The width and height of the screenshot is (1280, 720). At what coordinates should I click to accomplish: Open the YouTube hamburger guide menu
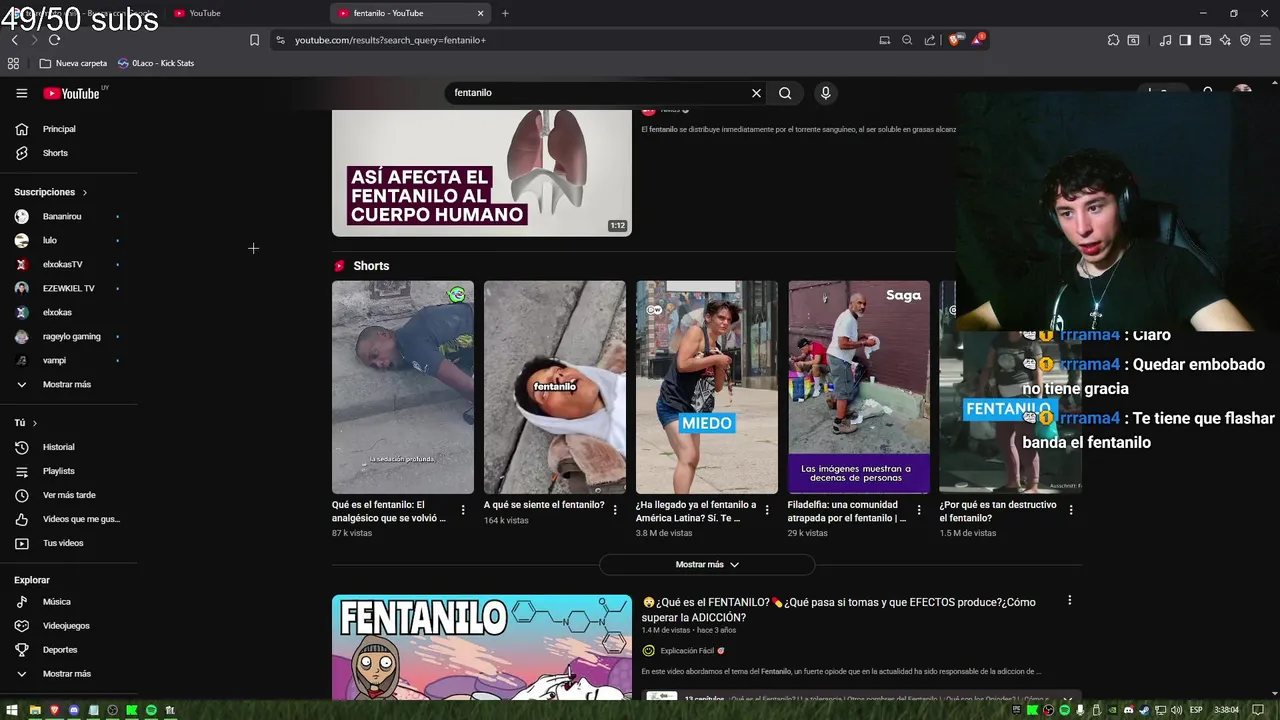22,93
